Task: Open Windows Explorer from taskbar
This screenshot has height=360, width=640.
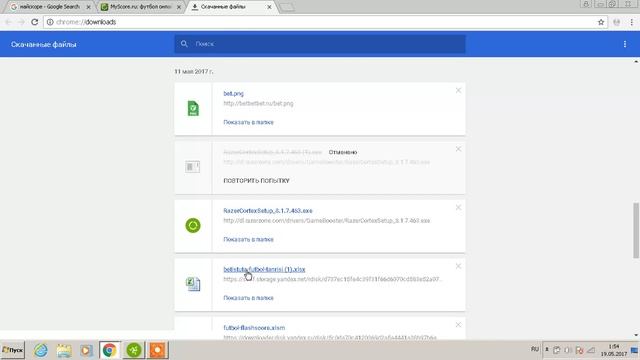Action: point(64,350)
